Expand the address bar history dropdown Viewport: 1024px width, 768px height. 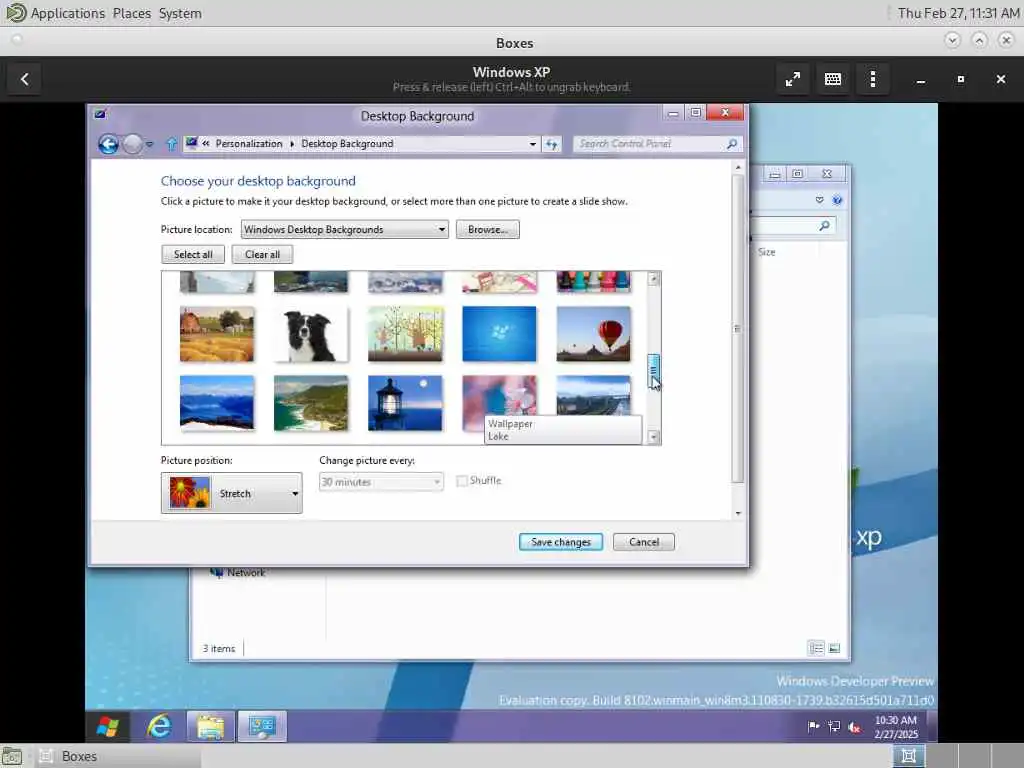[x=533, y=144]
